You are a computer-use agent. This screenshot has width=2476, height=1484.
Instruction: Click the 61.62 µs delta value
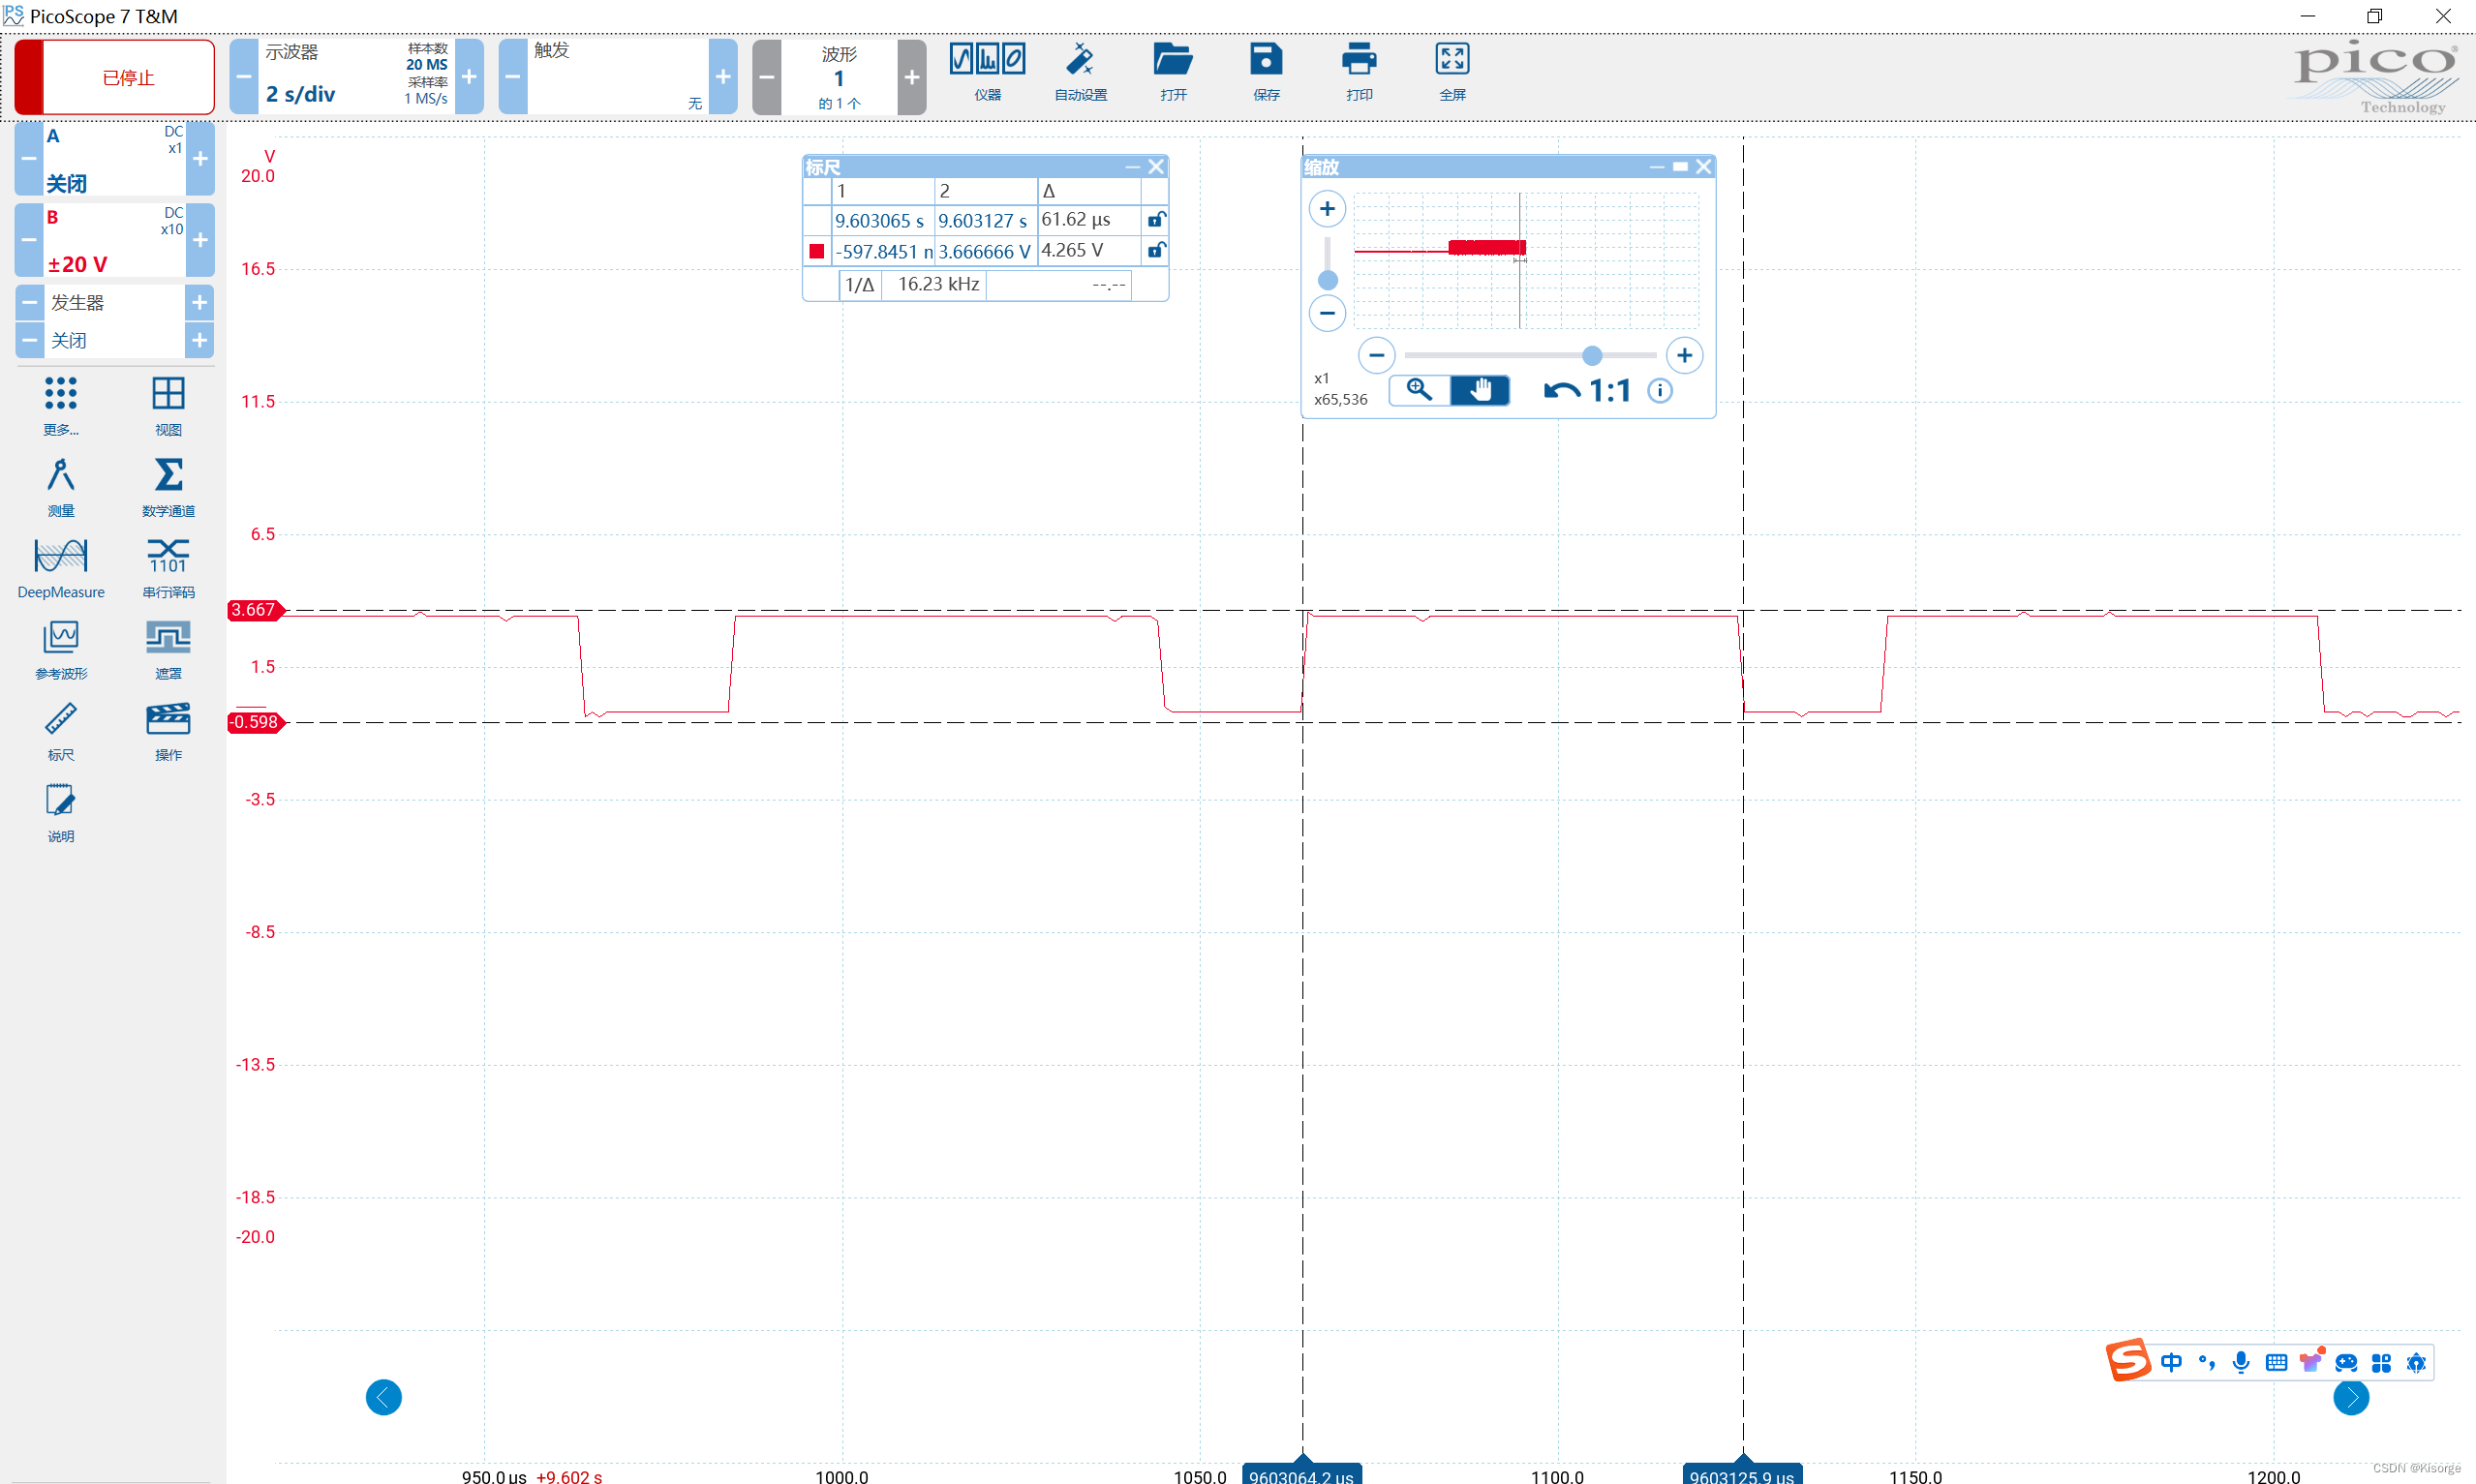click(1076, 219)
